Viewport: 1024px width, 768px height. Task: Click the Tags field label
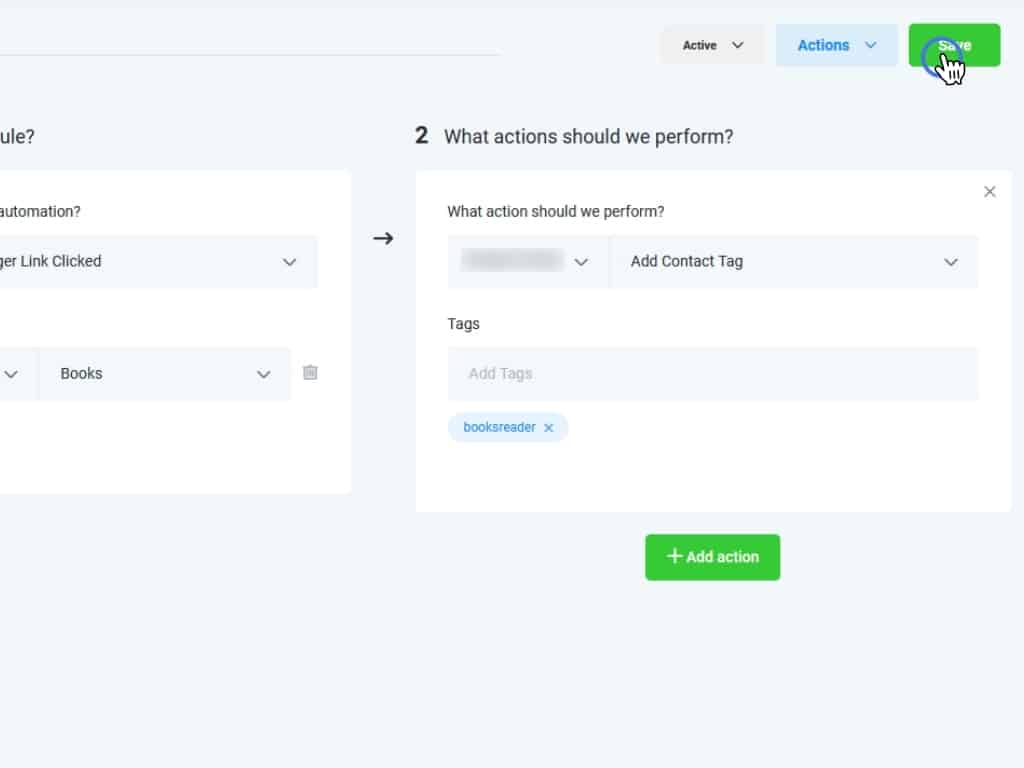[x=463, y=324]
